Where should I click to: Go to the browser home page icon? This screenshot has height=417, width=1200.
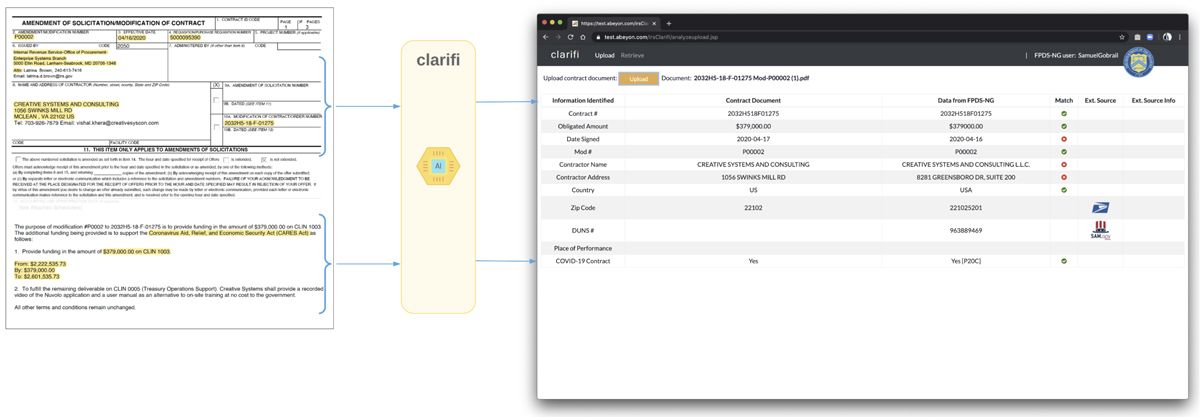(583, 36)
